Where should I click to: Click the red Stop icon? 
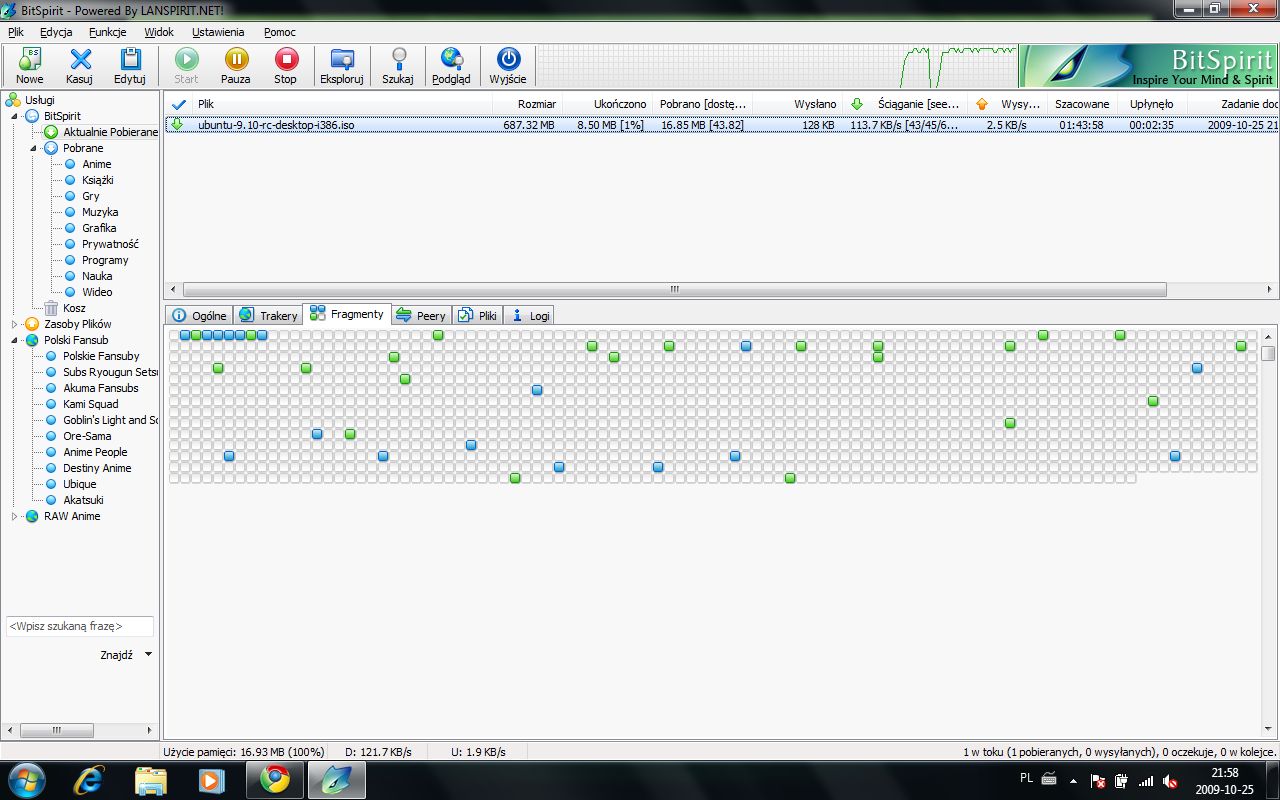(x=286, y=60)
